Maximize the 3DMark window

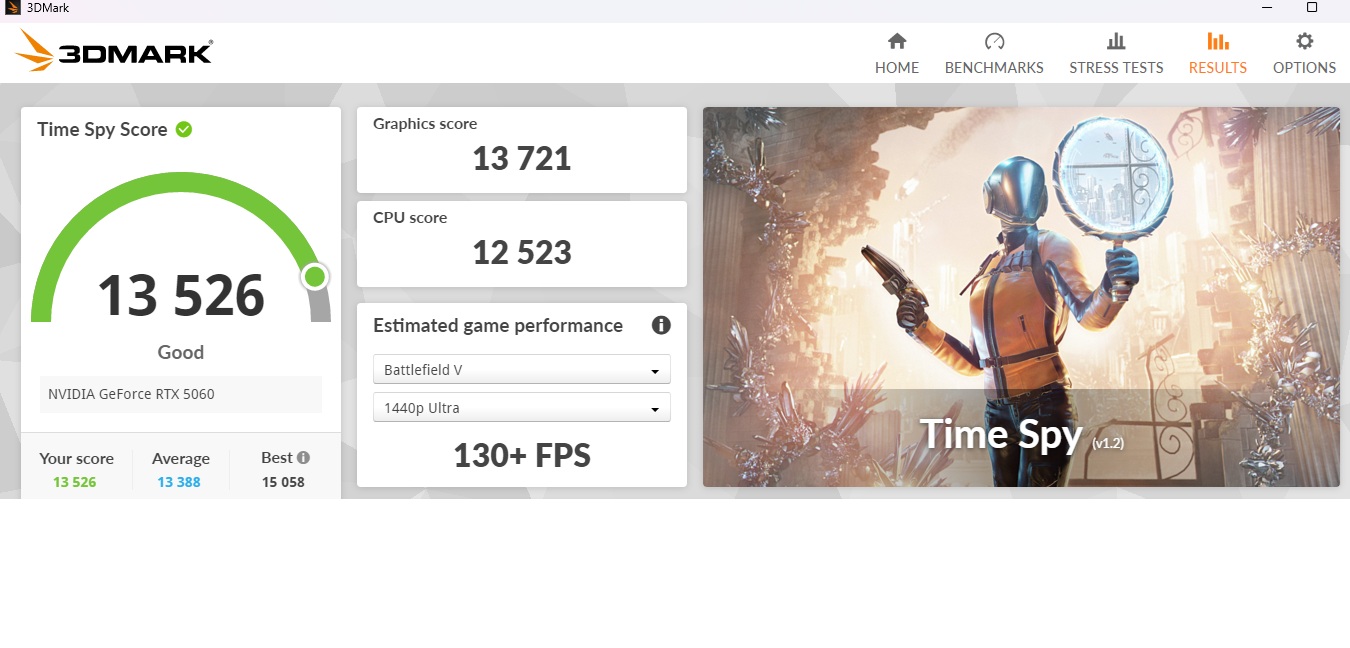pos(1312,8)
